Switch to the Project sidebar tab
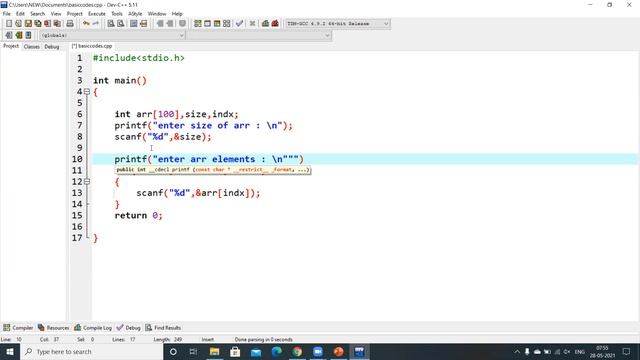The image size is (640, 360). 11,46
